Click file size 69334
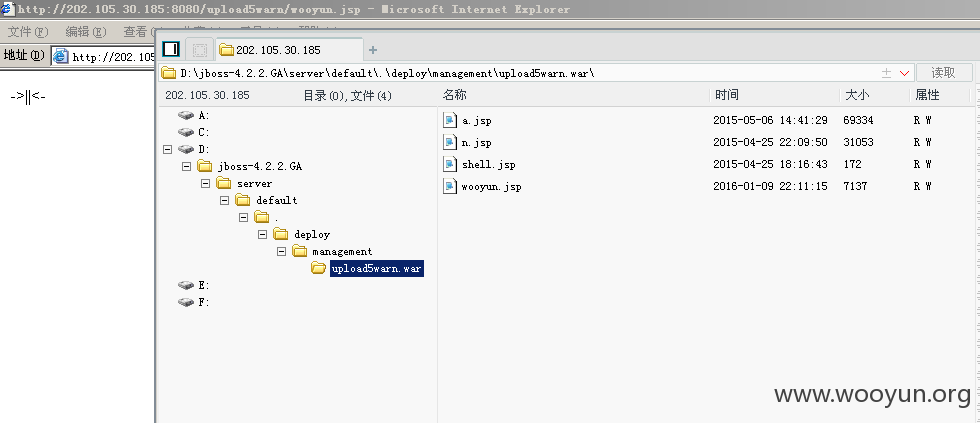980x423 pixels. [858, 120]
